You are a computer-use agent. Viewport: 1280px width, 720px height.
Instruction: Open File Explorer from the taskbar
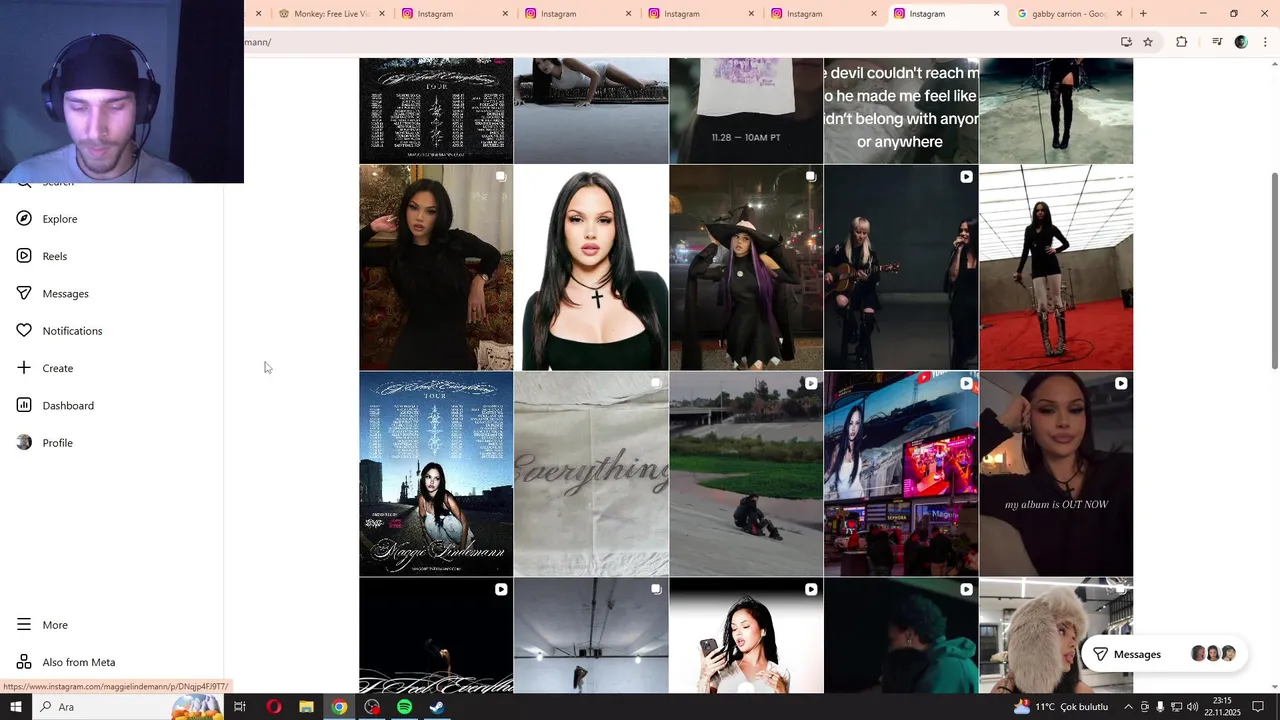(x=306, y=707)
